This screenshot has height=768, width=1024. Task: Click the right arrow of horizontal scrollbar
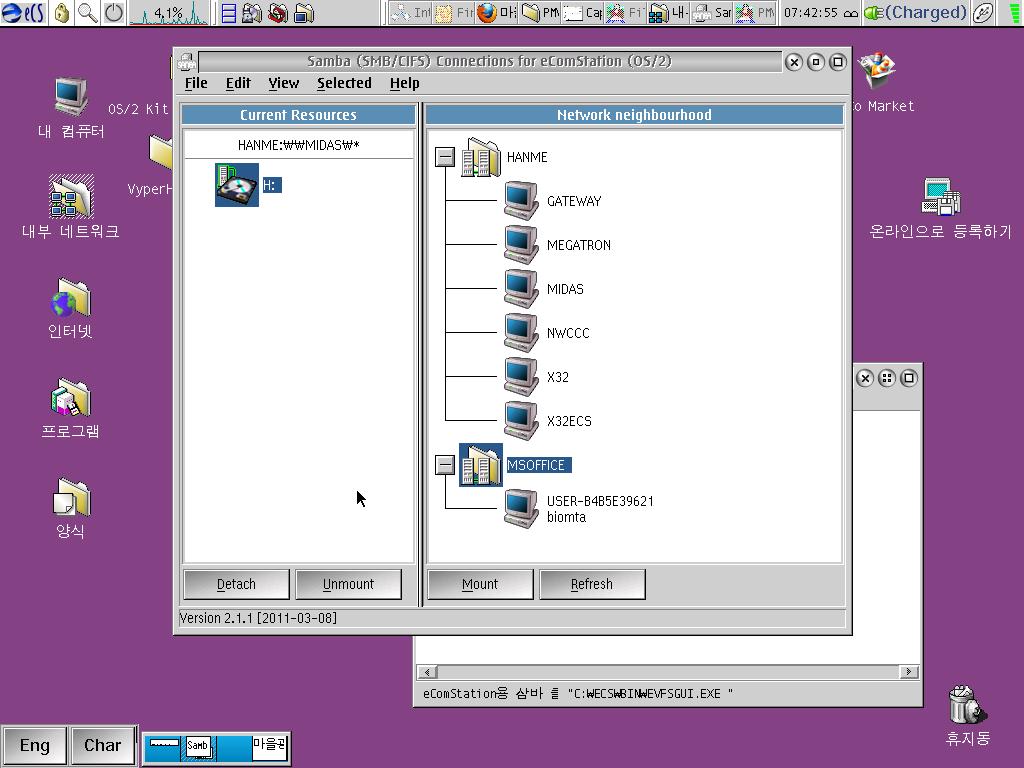pos(909,672)
